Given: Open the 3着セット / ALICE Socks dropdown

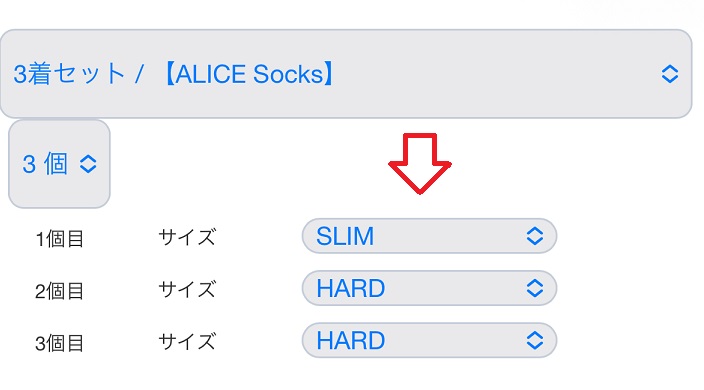Looking at the screenshot, I should pos(346,74).
